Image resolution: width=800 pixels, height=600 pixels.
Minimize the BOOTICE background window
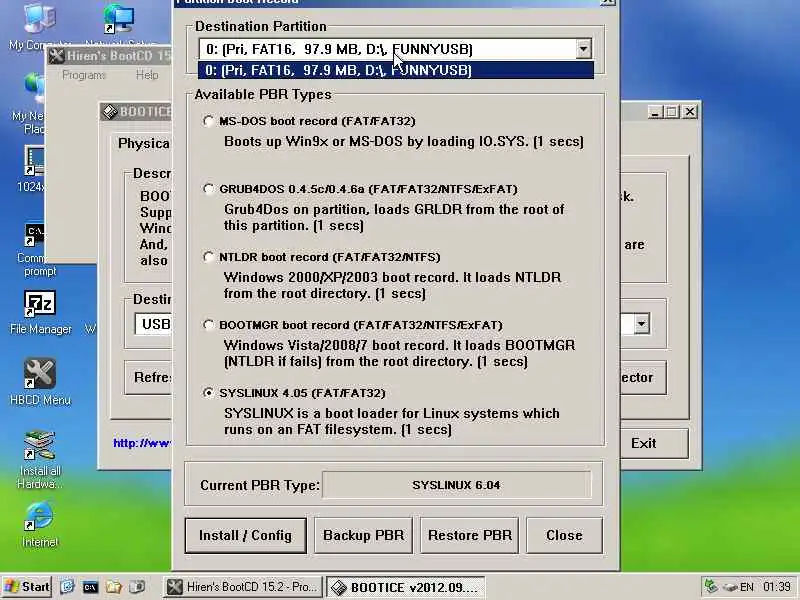(x=655, y=111)
